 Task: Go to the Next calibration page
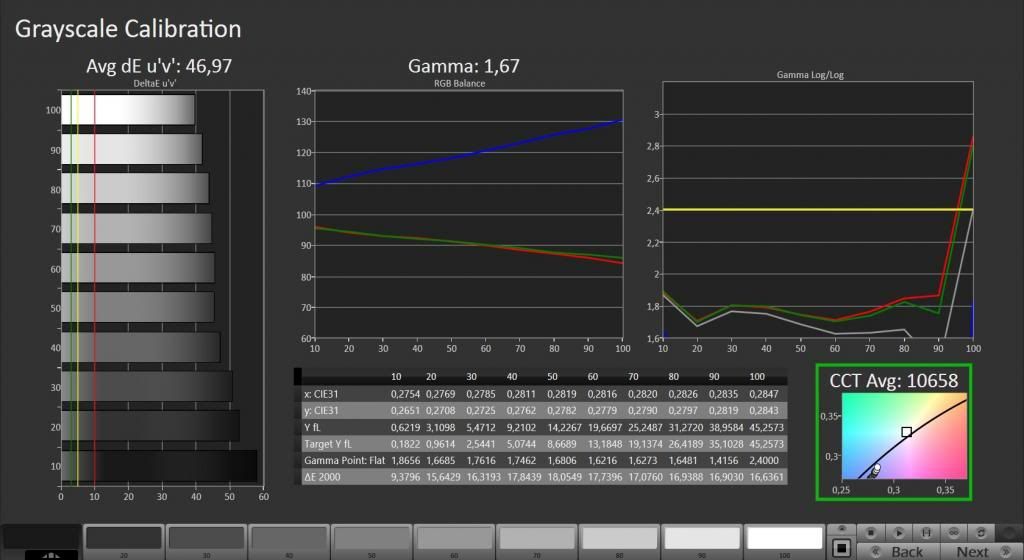(971, 551)
